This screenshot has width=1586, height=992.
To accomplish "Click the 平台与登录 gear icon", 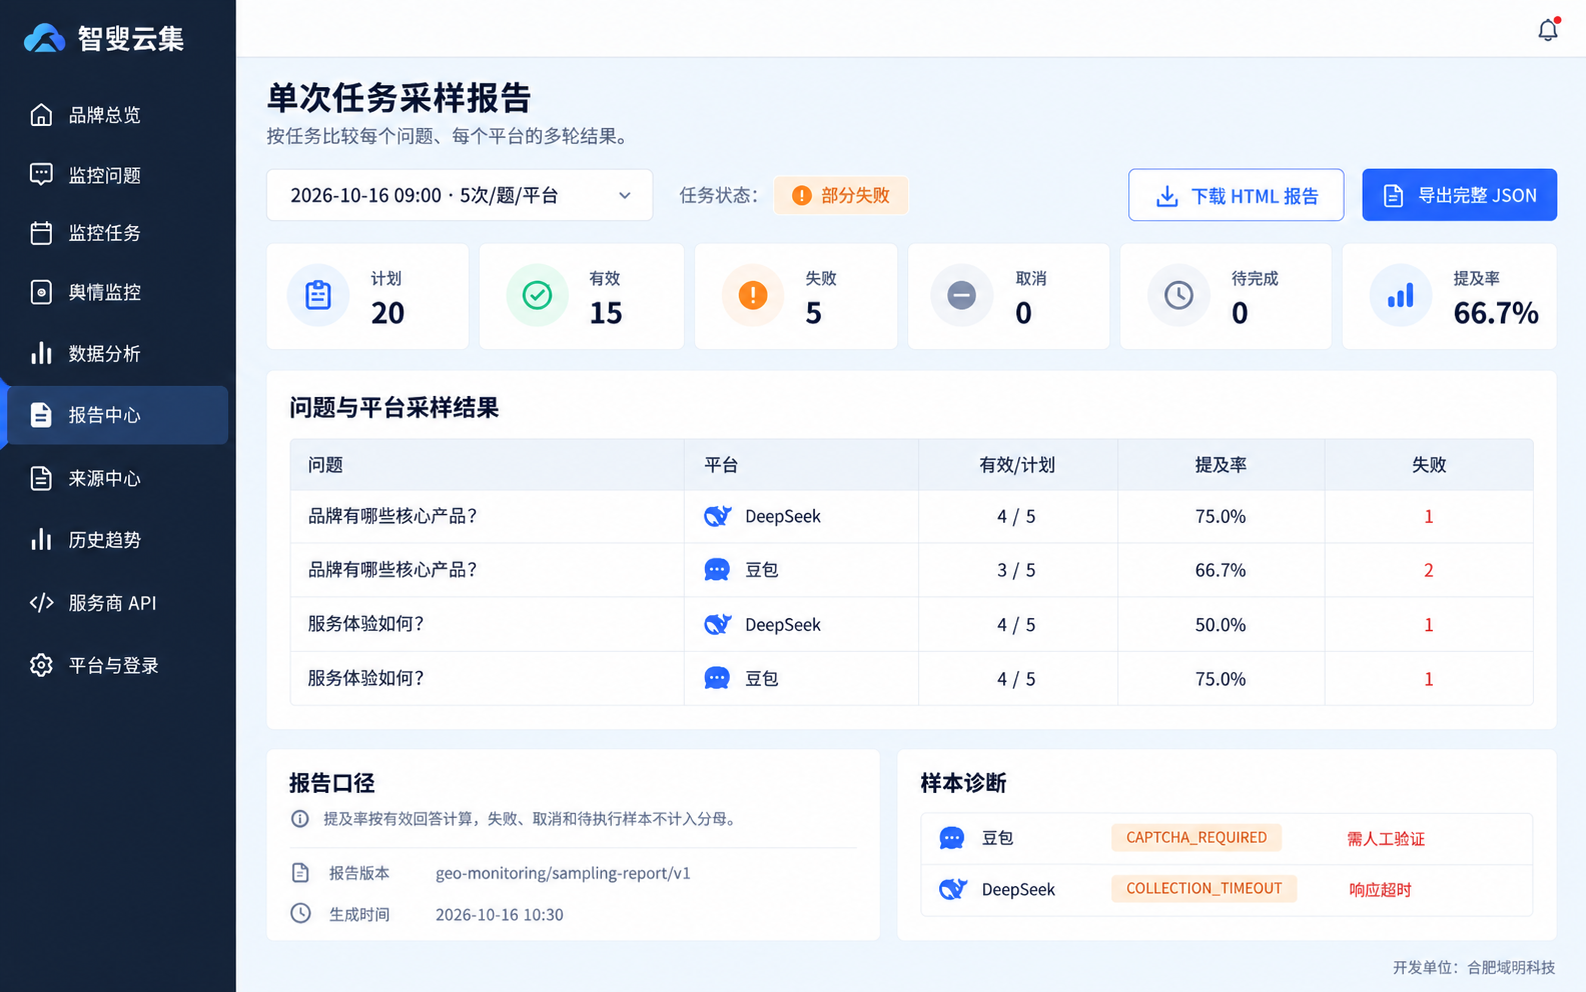I will click(41, 665).
